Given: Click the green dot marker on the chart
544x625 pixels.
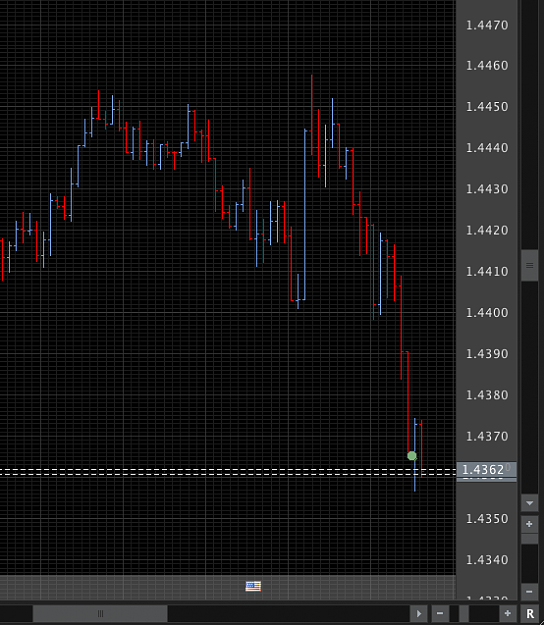Looking at the screenshot, I should (412, 456).
